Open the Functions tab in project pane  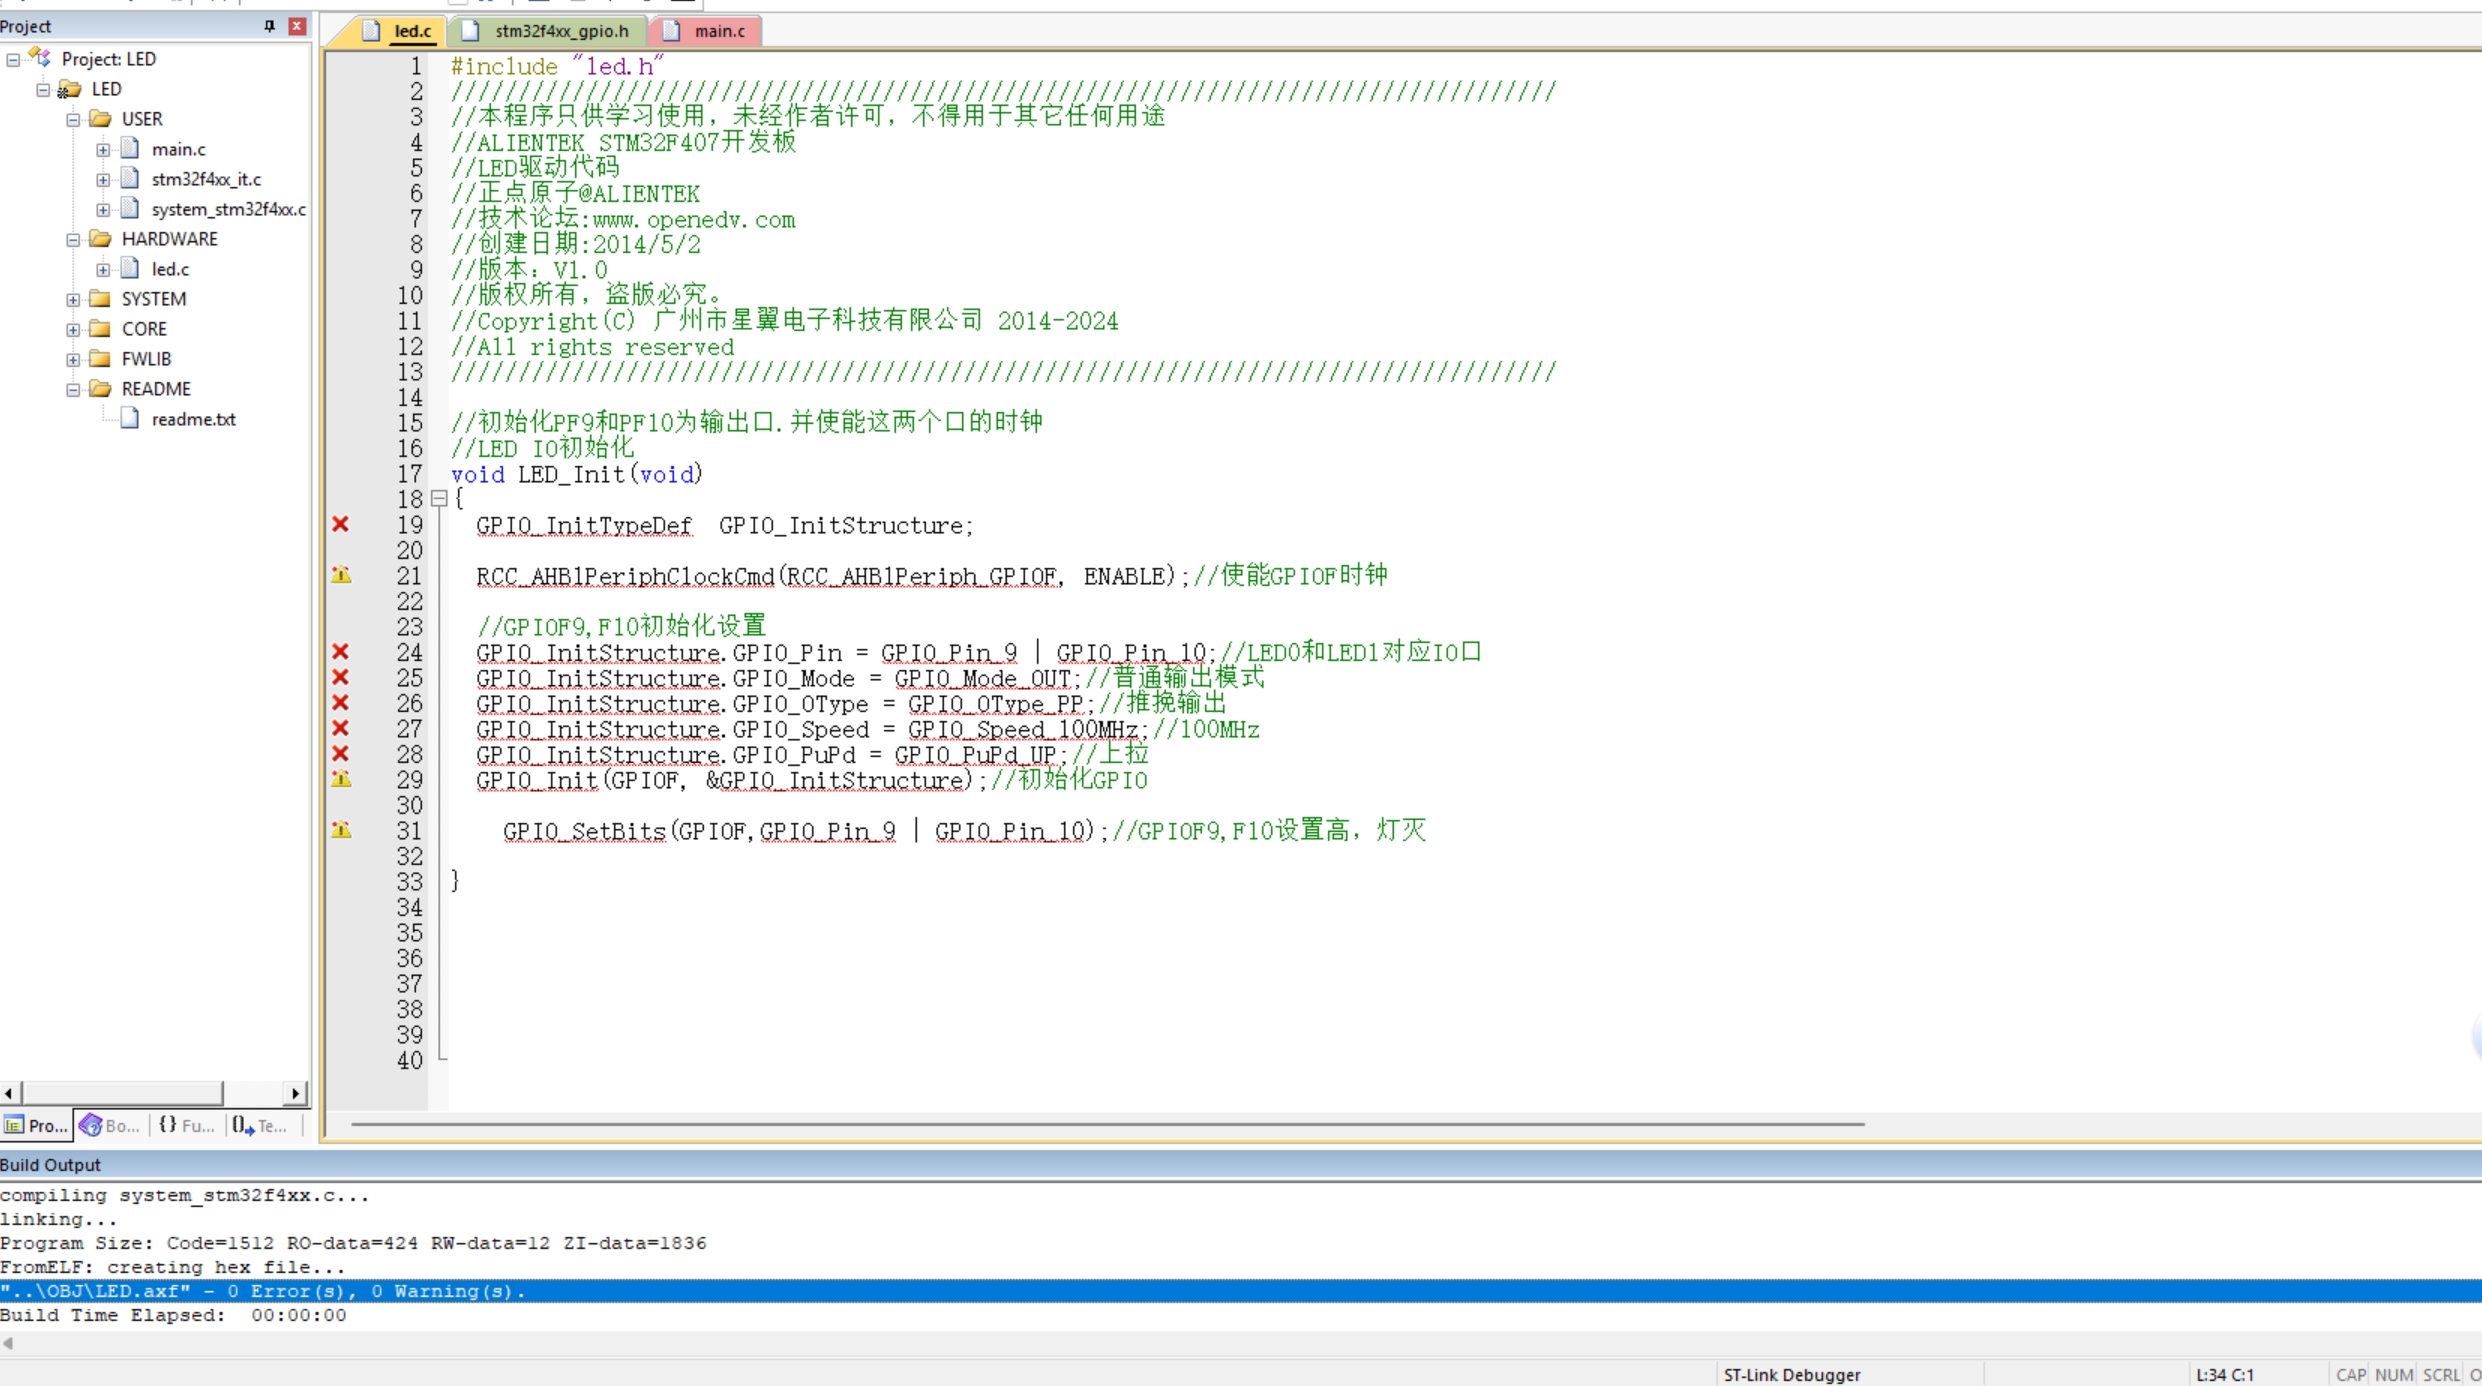(187, 1125)
